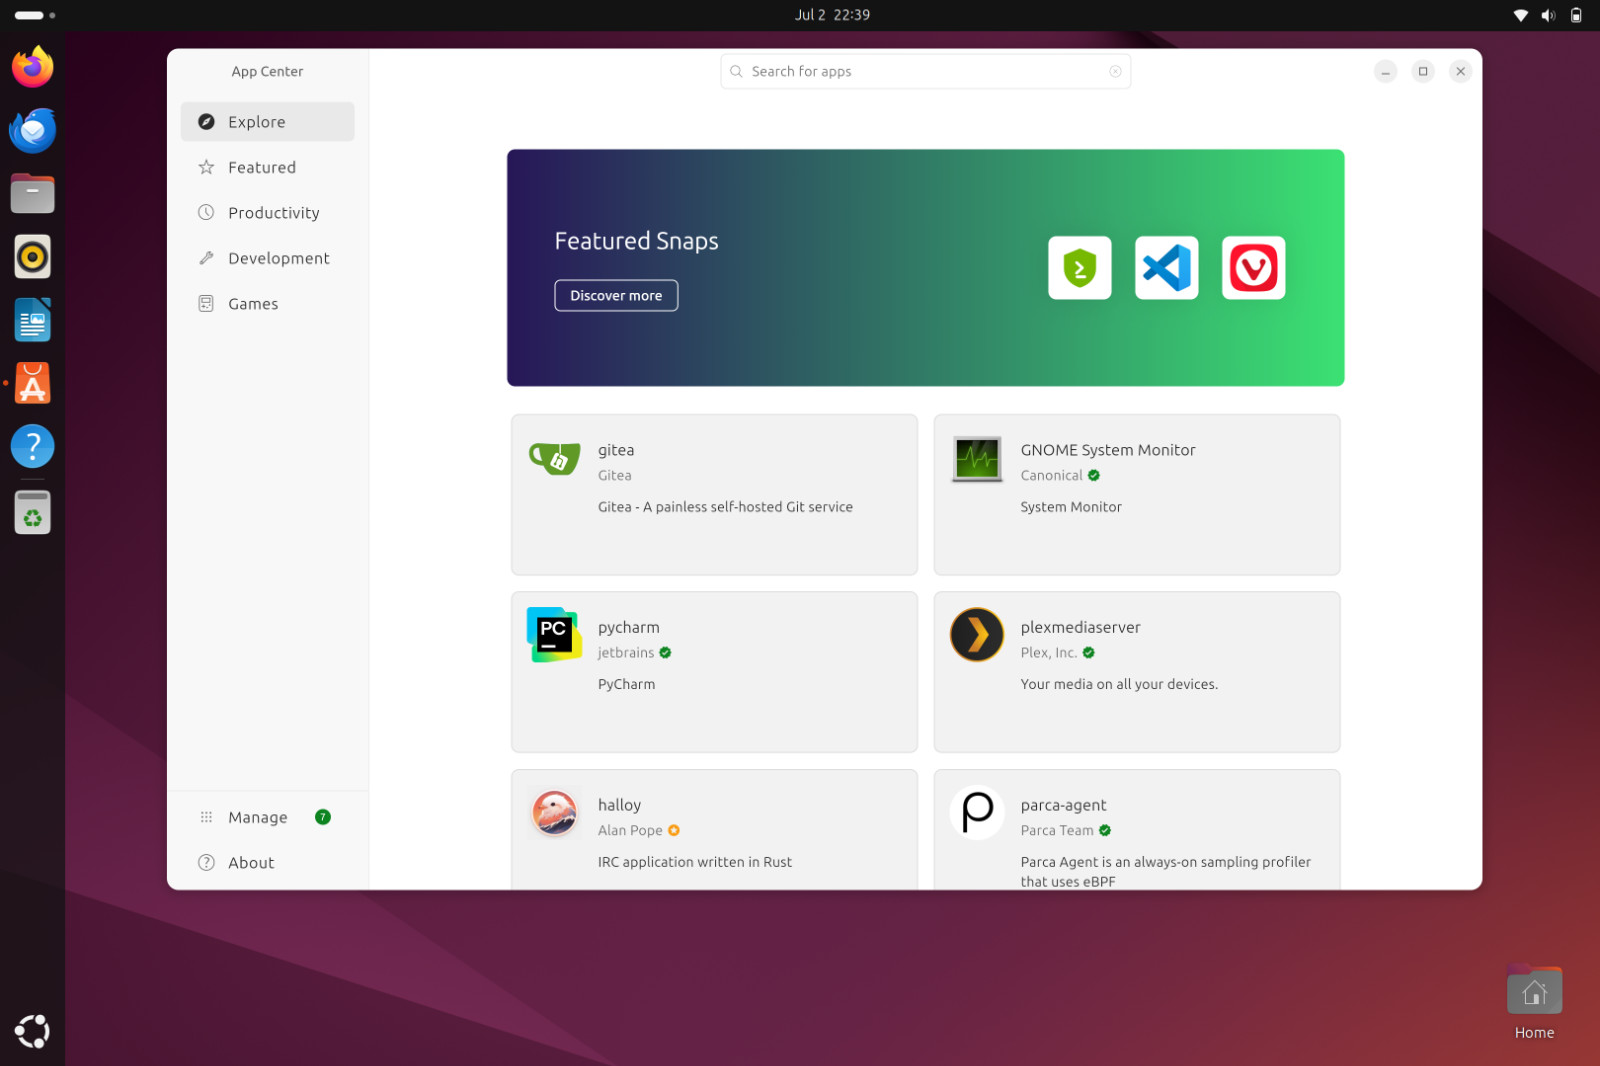Image resolution: width=1600 pixels, height=1066 pixels.
Task: Open Show Apps Ubuntu logo button
Action: (x=32, y=1031)
